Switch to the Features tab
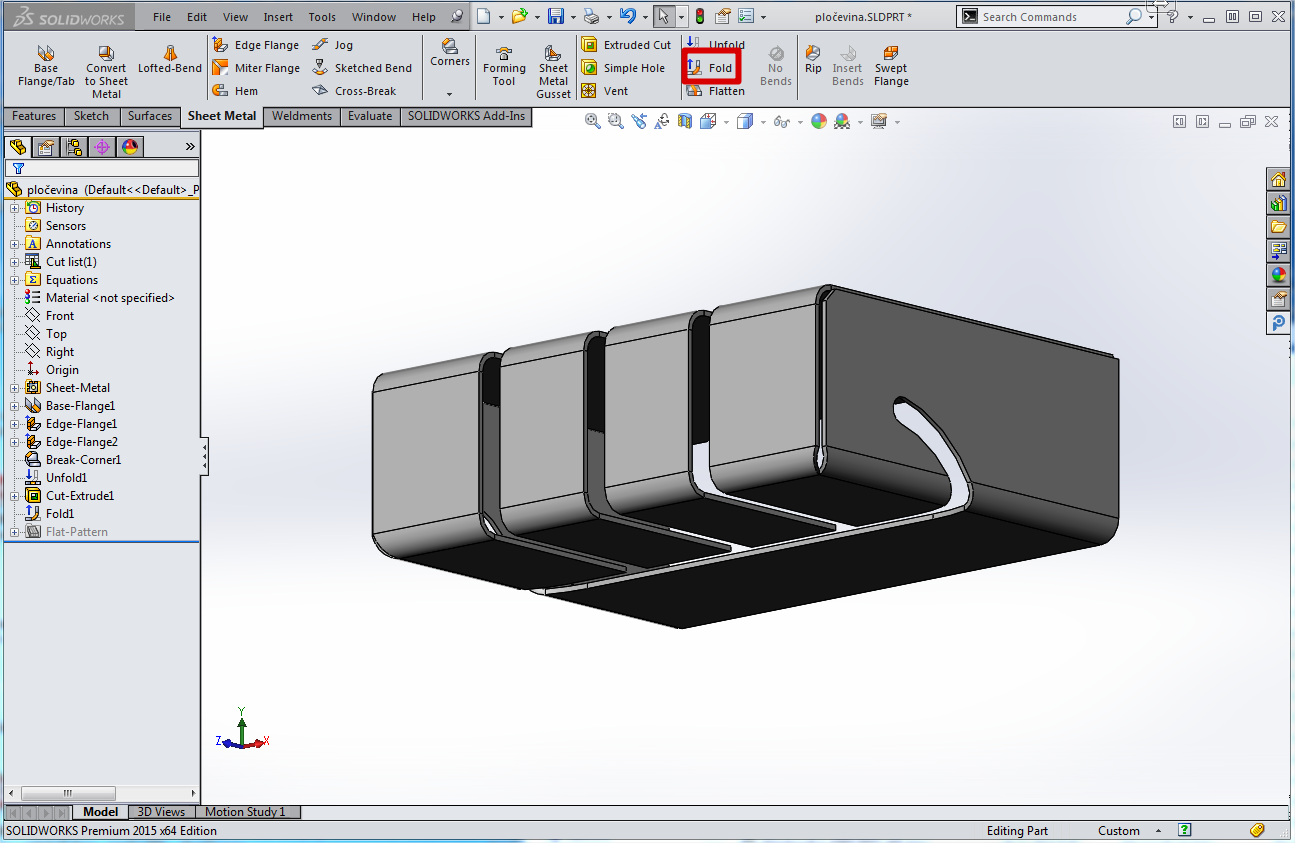This screenshot has width=1295, height=843. point(34,116)
